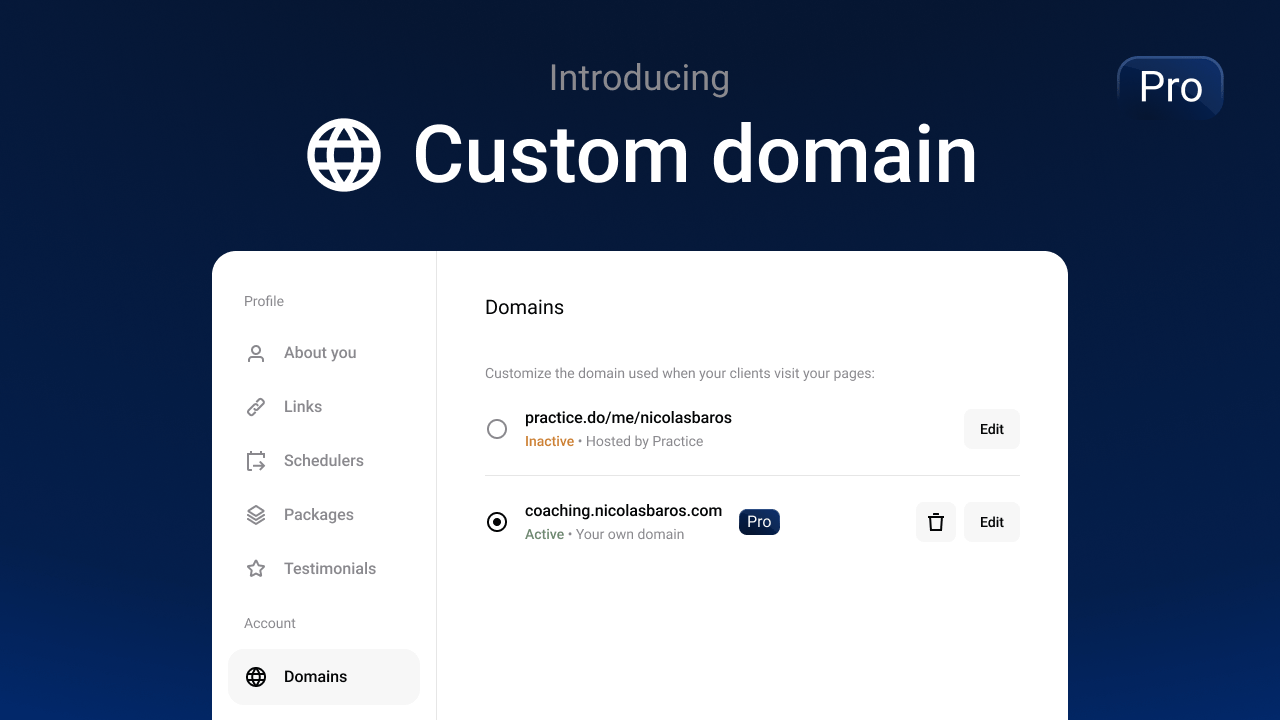This screenshot has width=1280, height=720.
Task: Open the About you section
Action: click(x=320, y=353)
